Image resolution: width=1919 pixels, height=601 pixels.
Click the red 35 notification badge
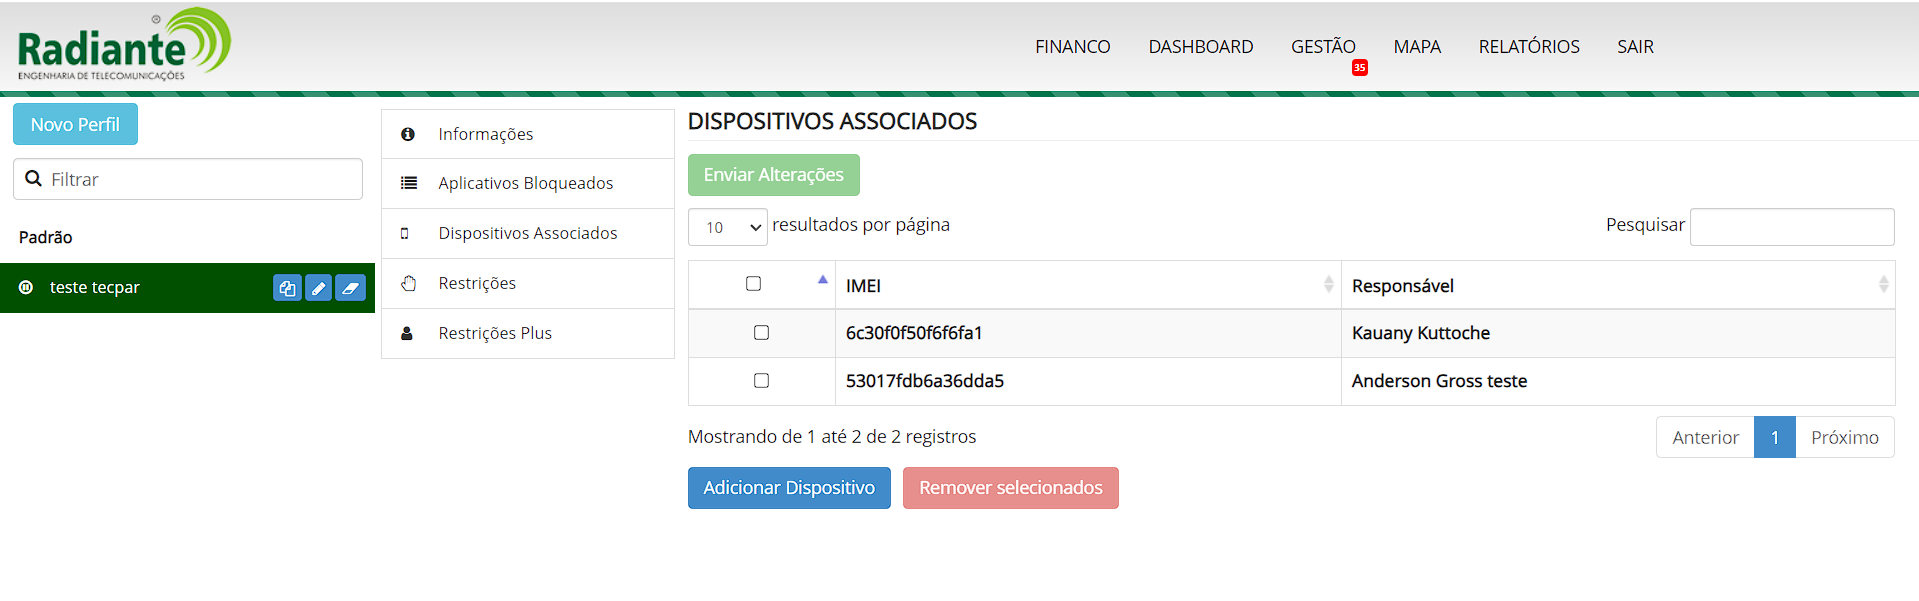click(1359, 68)
